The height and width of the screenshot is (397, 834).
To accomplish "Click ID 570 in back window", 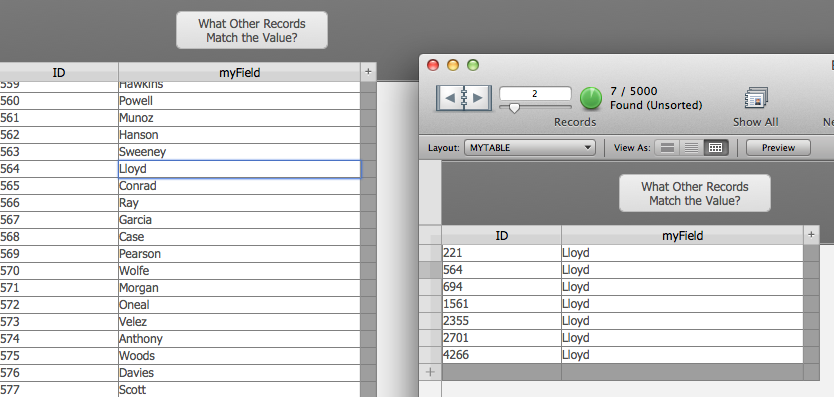I will (x=59, y=271).
